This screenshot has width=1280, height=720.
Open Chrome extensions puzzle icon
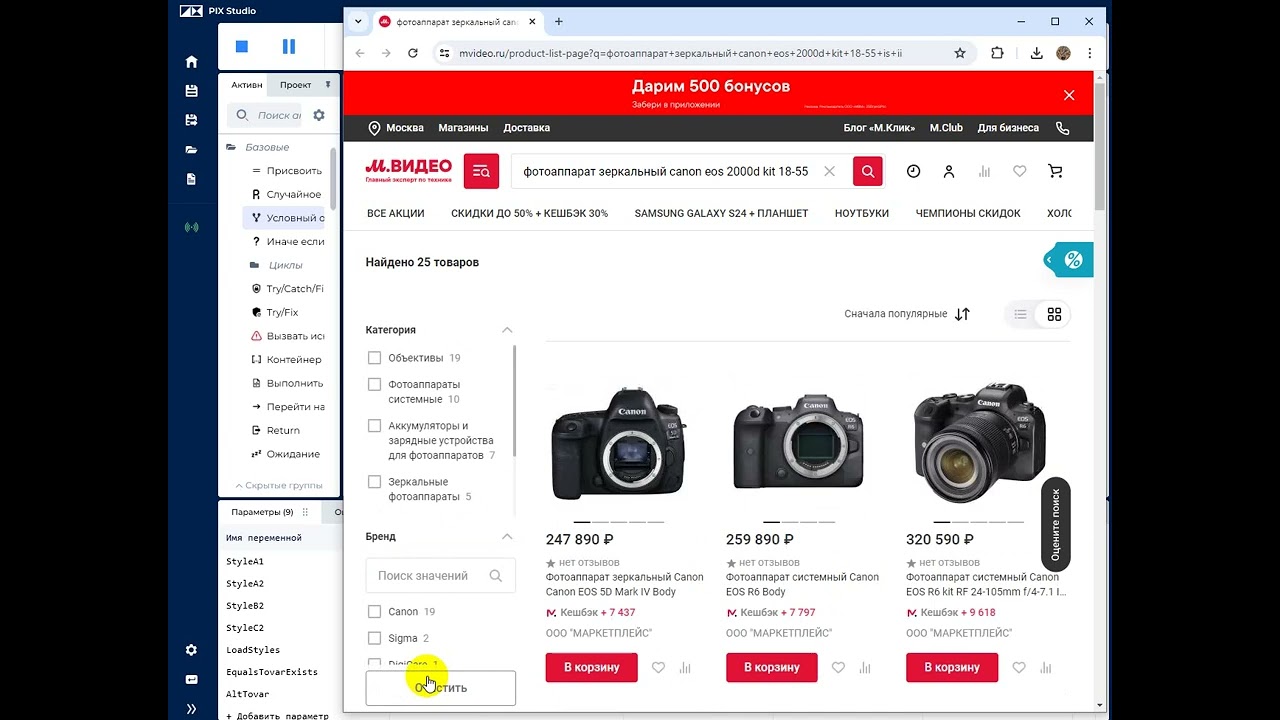coord(997,53)
